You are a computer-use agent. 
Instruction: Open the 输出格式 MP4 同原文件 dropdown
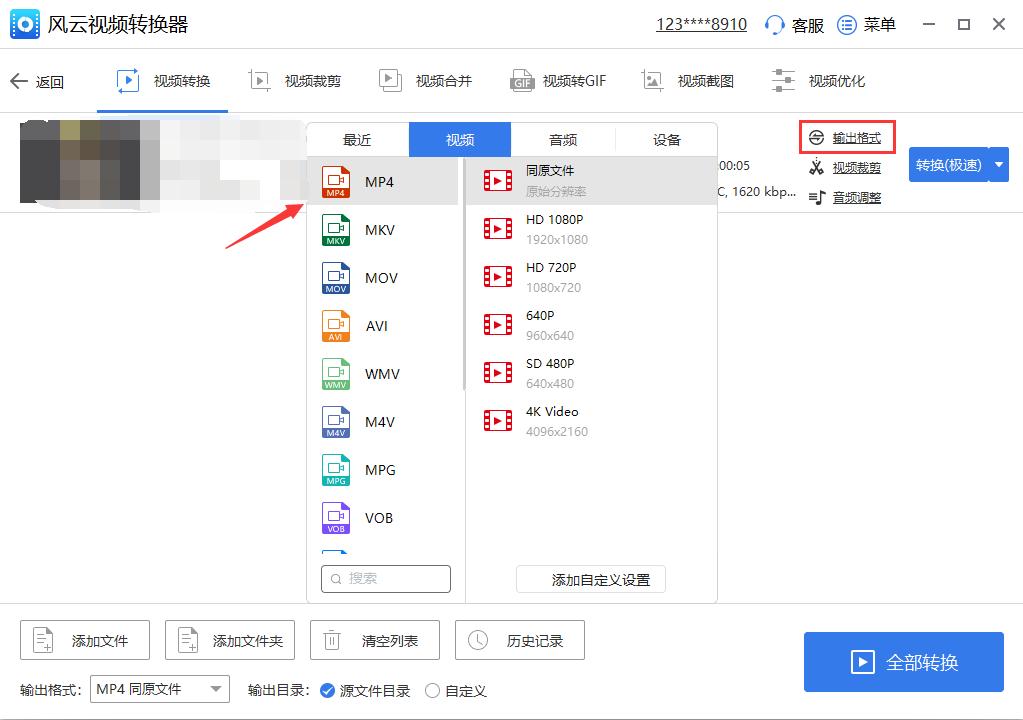coord(160,689)
